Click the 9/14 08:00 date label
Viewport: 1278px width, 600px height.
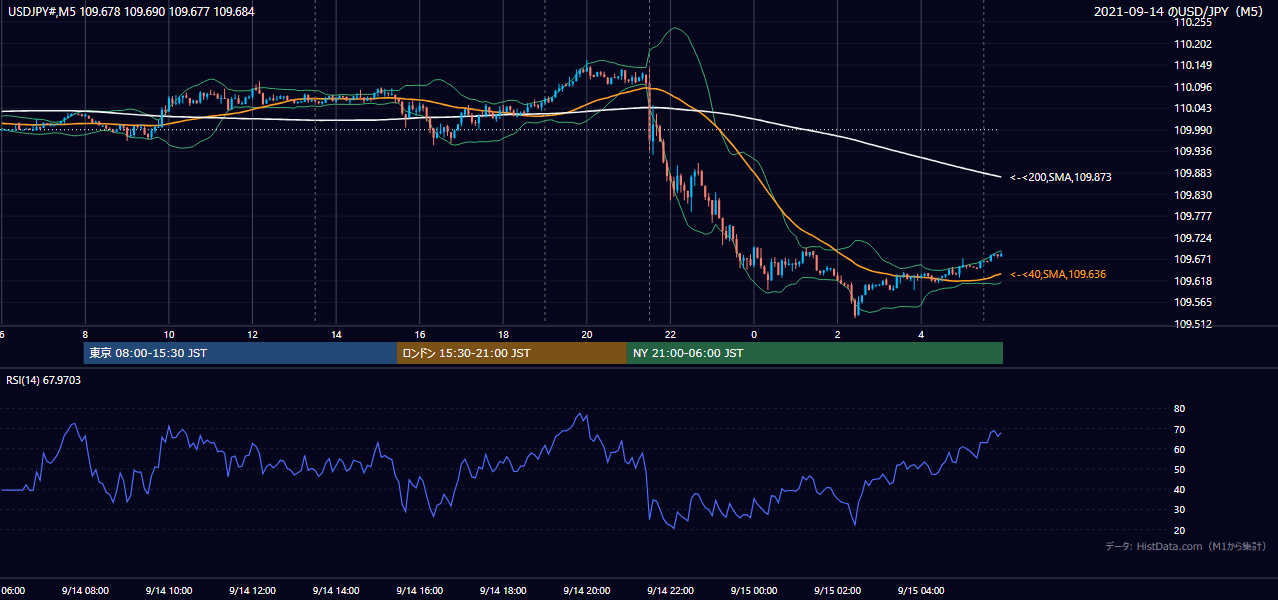(x=84, y=590)
